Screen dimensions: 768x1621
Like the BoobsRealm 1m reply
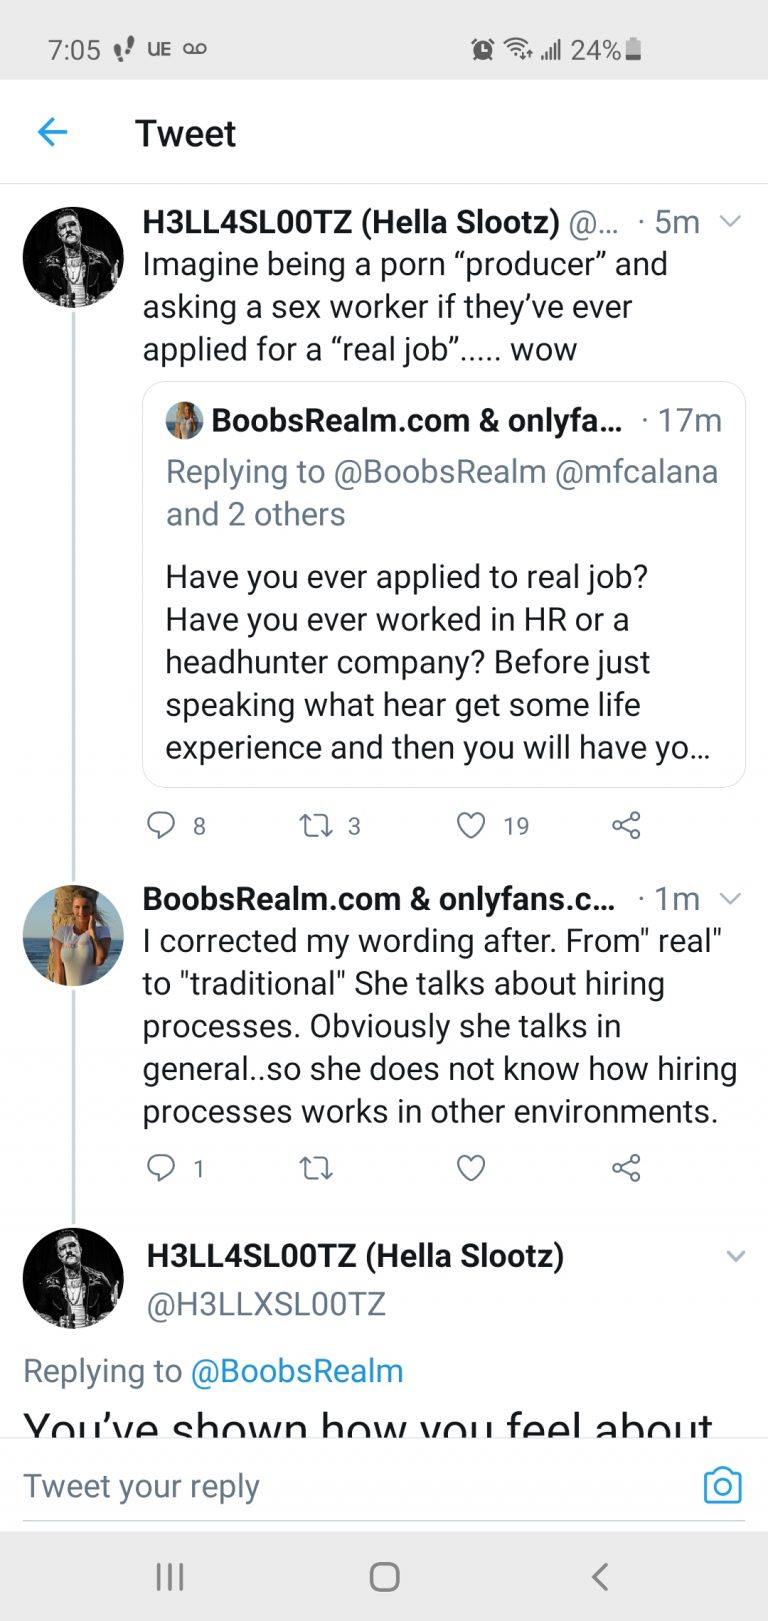click(x=471, y=1167)
